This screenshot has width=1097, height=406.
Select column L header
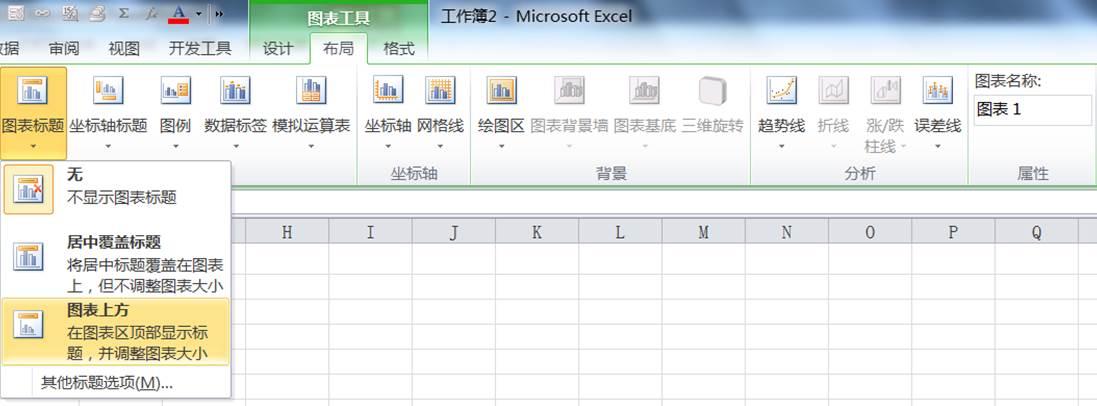coord(620,232)
